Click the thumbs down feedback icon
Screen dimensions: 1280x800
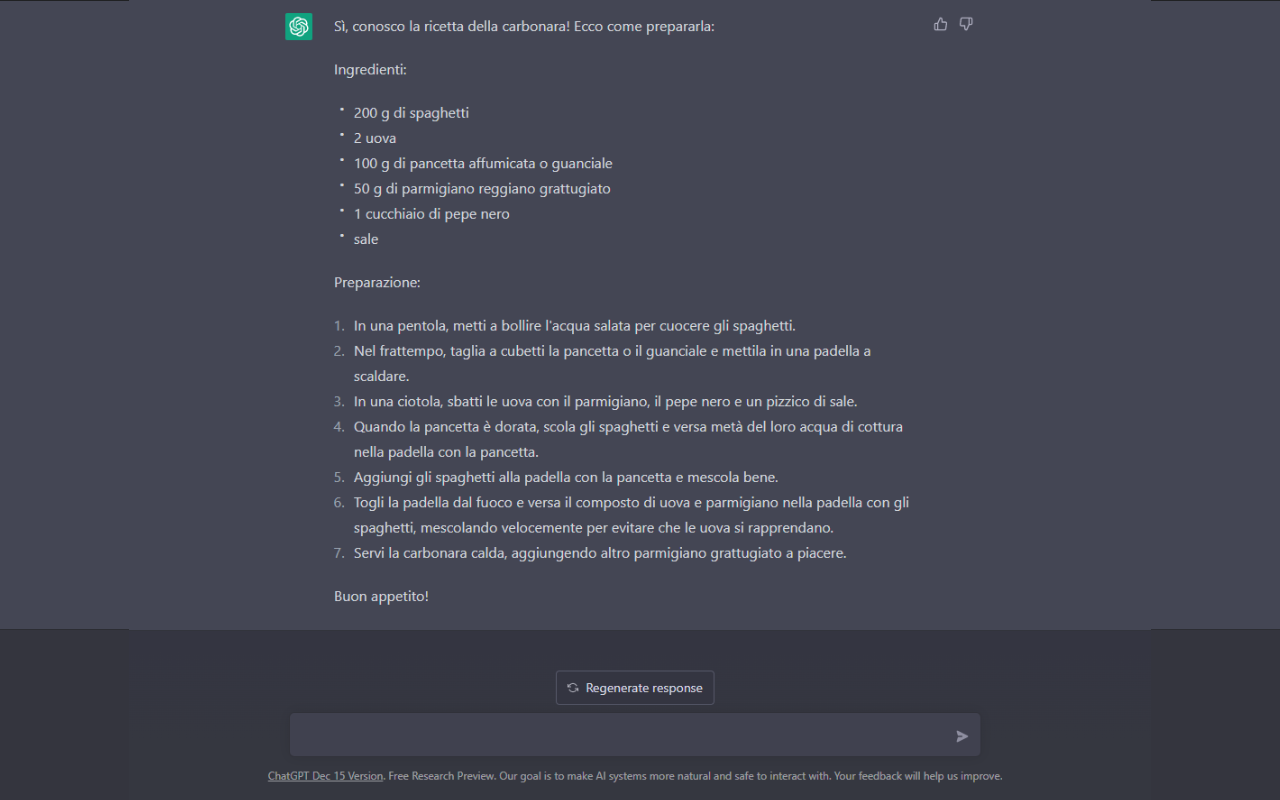tap(966, 24)
